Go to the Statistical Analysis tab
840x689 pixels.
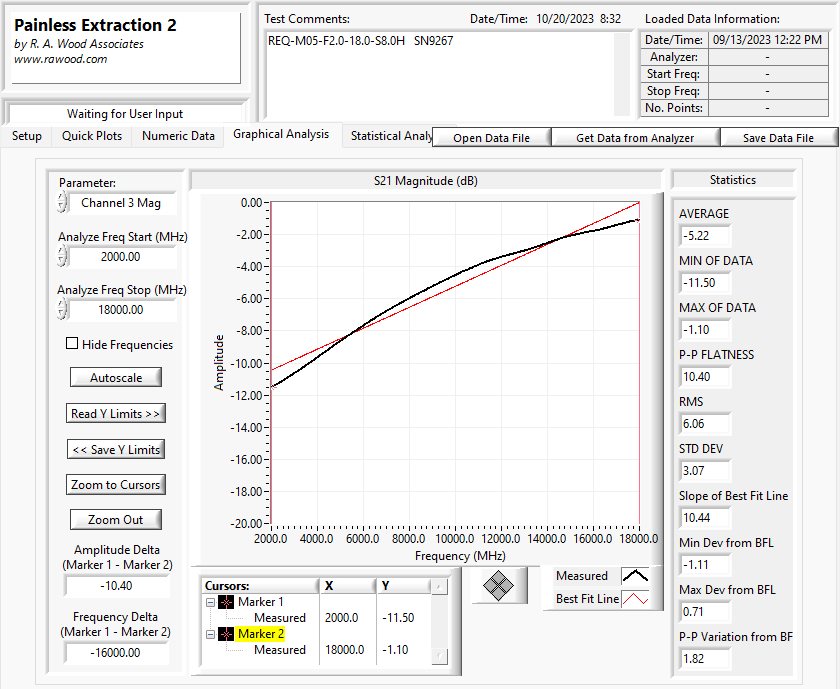tap(392, 136)
